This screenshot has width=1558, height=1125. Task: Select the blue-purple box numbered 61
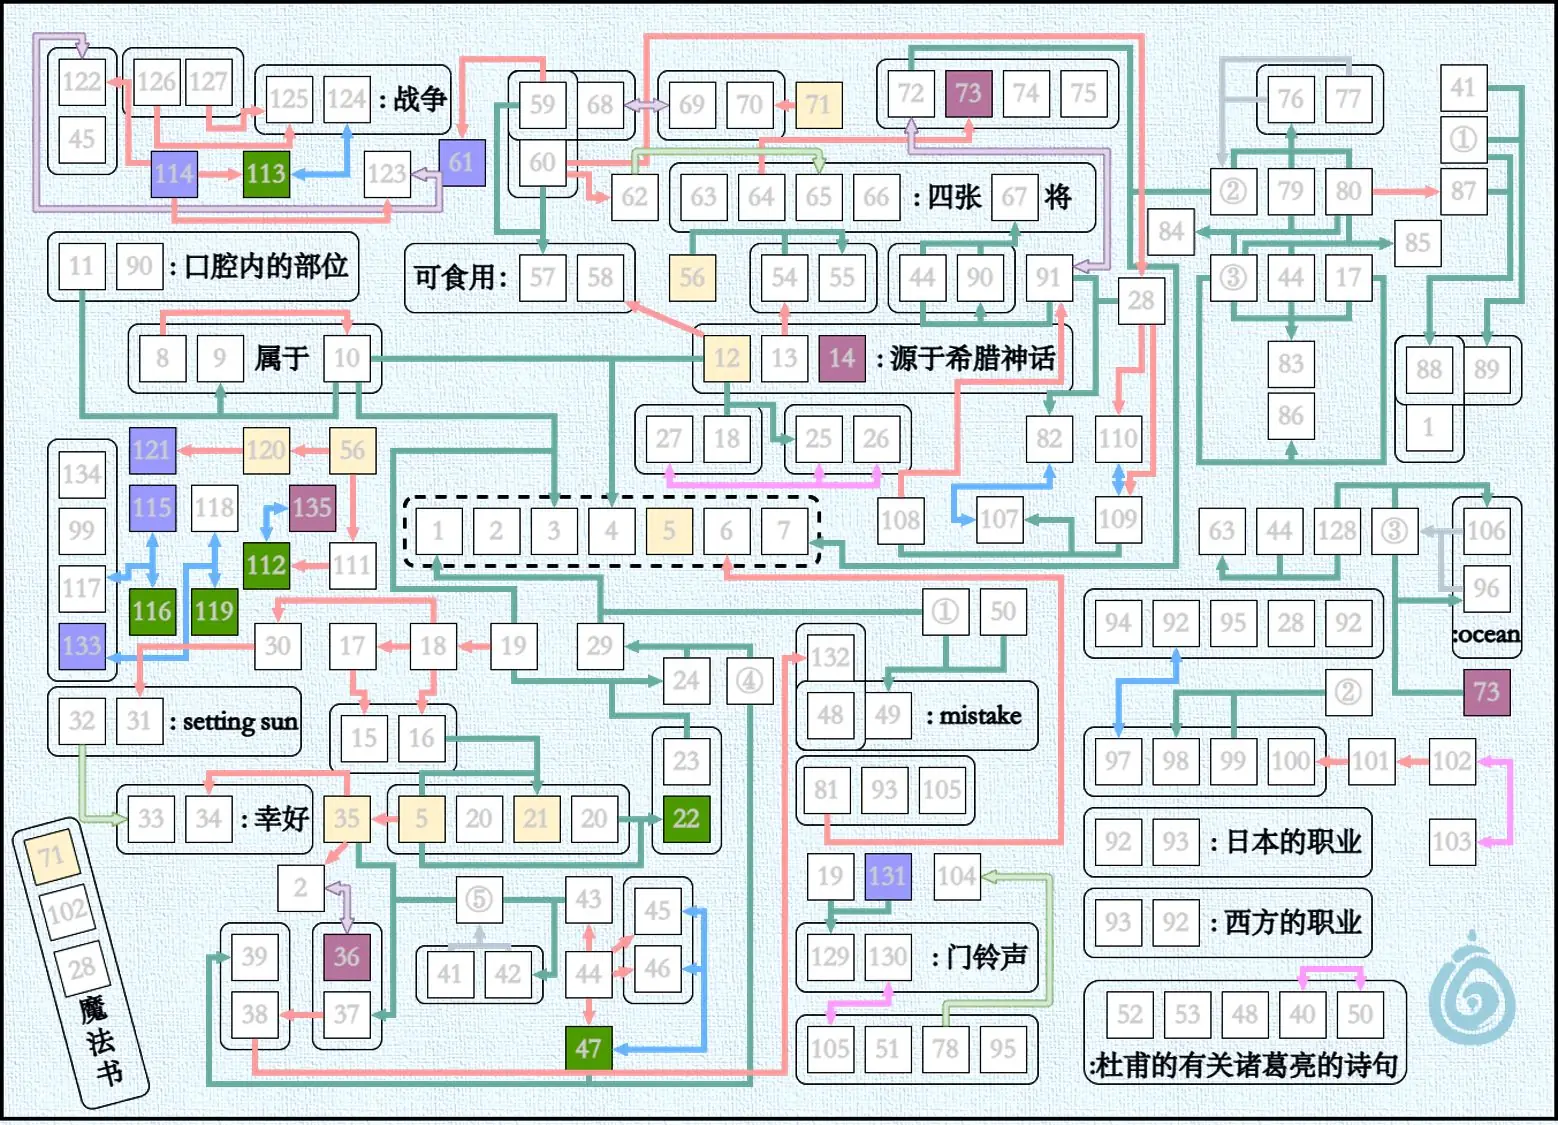(x=461, y=162)
